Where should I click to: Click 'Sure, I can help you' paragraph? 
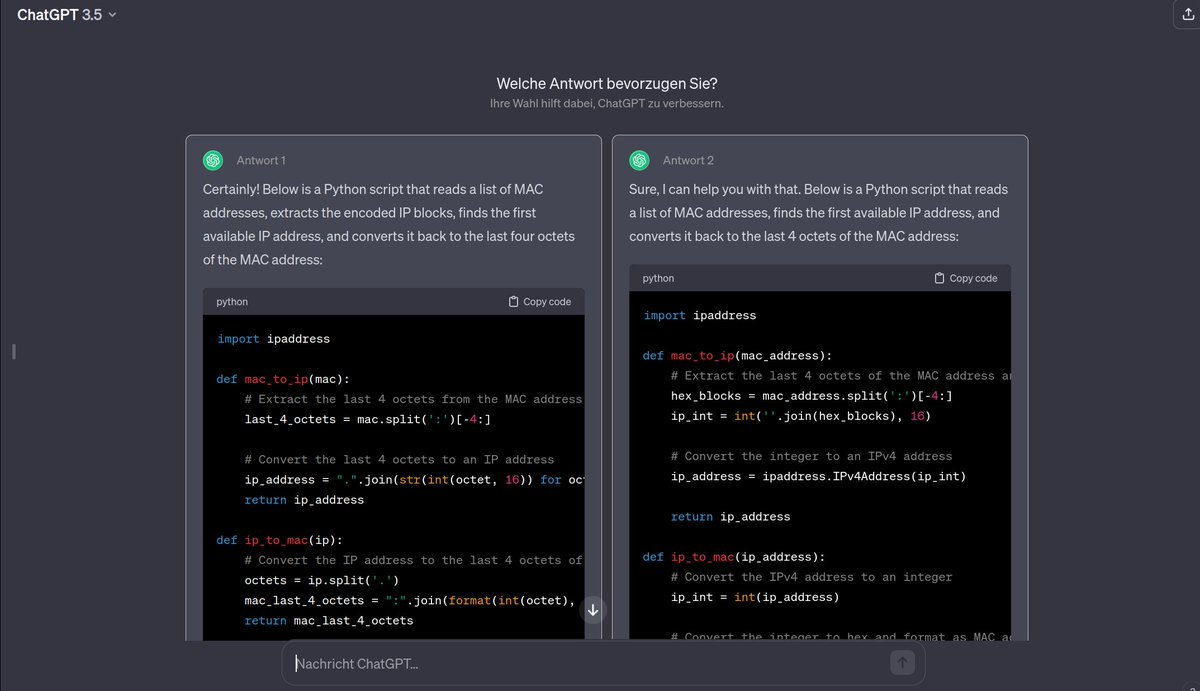[x=819, y=213]
